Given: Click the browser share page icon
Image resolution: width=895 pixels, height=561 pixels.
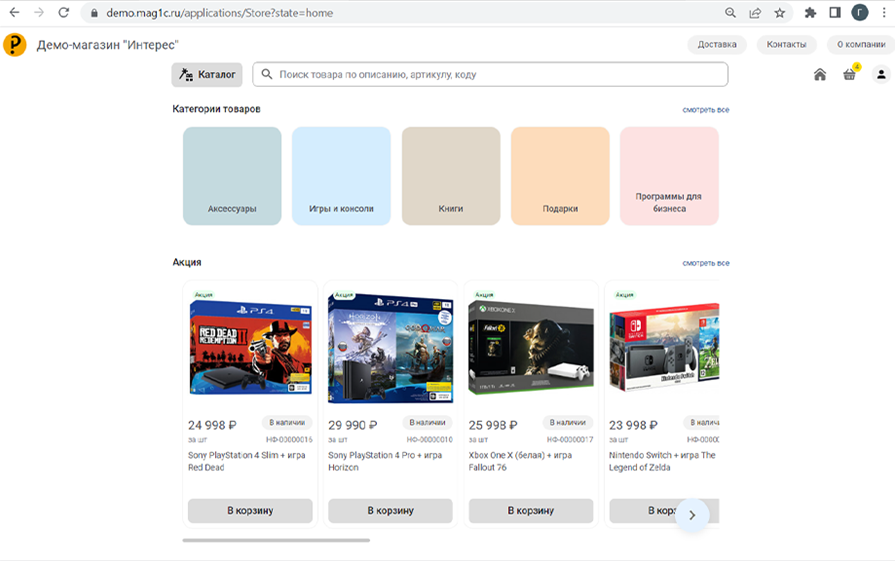Looking at the screenshot, I should click(x=755, y=13).
